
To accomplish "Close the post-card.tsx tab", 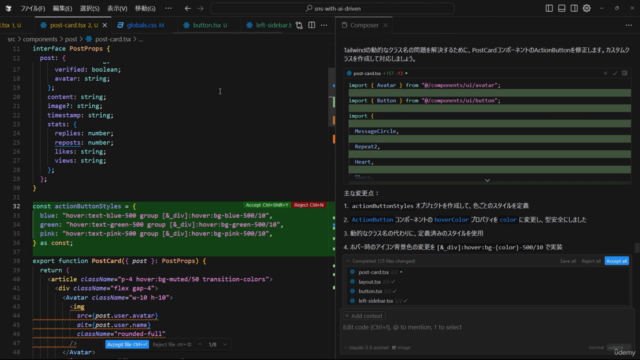I will point(105,25).
